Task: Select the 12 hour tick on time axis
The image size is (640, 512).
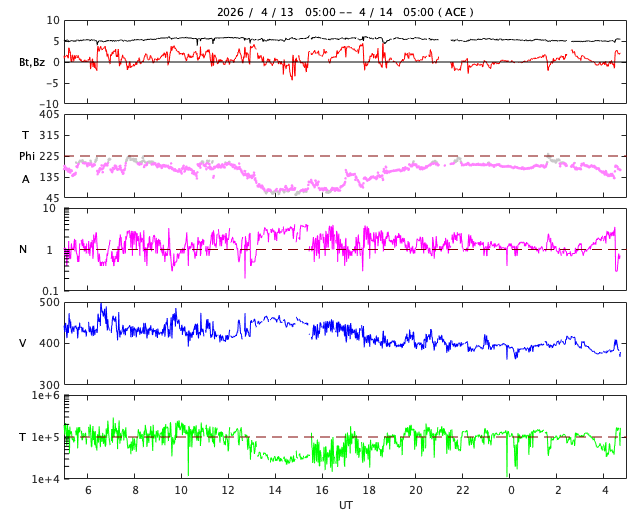Action: click(227, 490)
